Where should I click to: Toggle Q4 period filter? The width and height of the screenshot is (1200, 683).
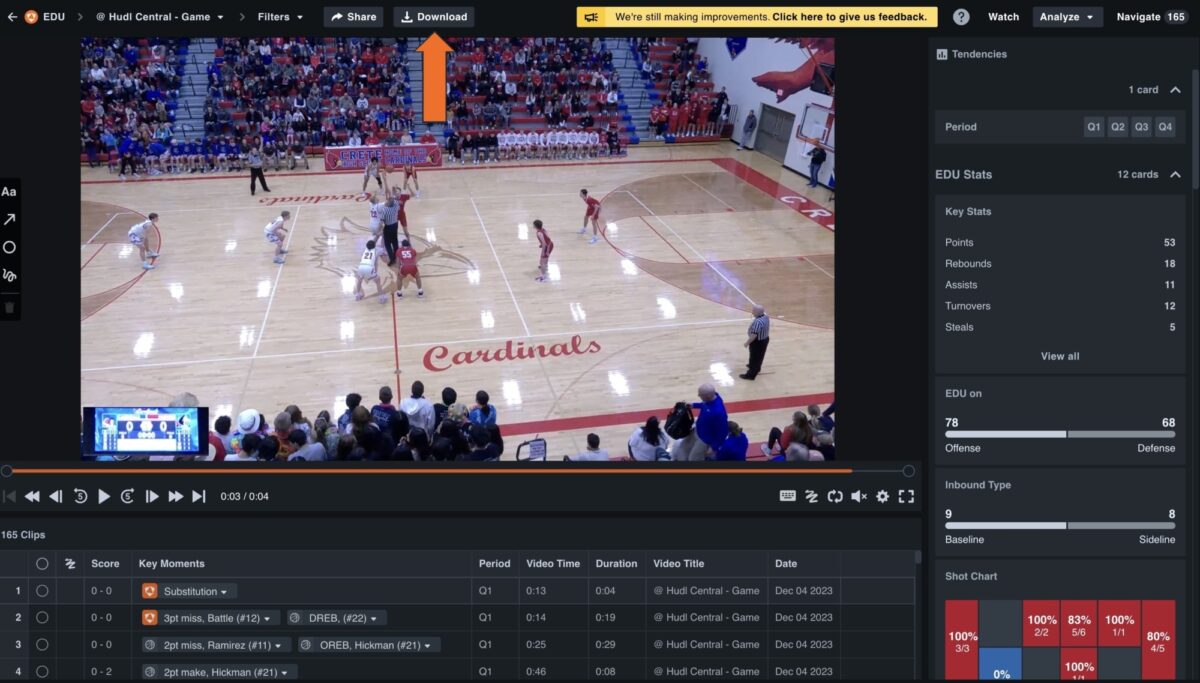point(1165,127)
